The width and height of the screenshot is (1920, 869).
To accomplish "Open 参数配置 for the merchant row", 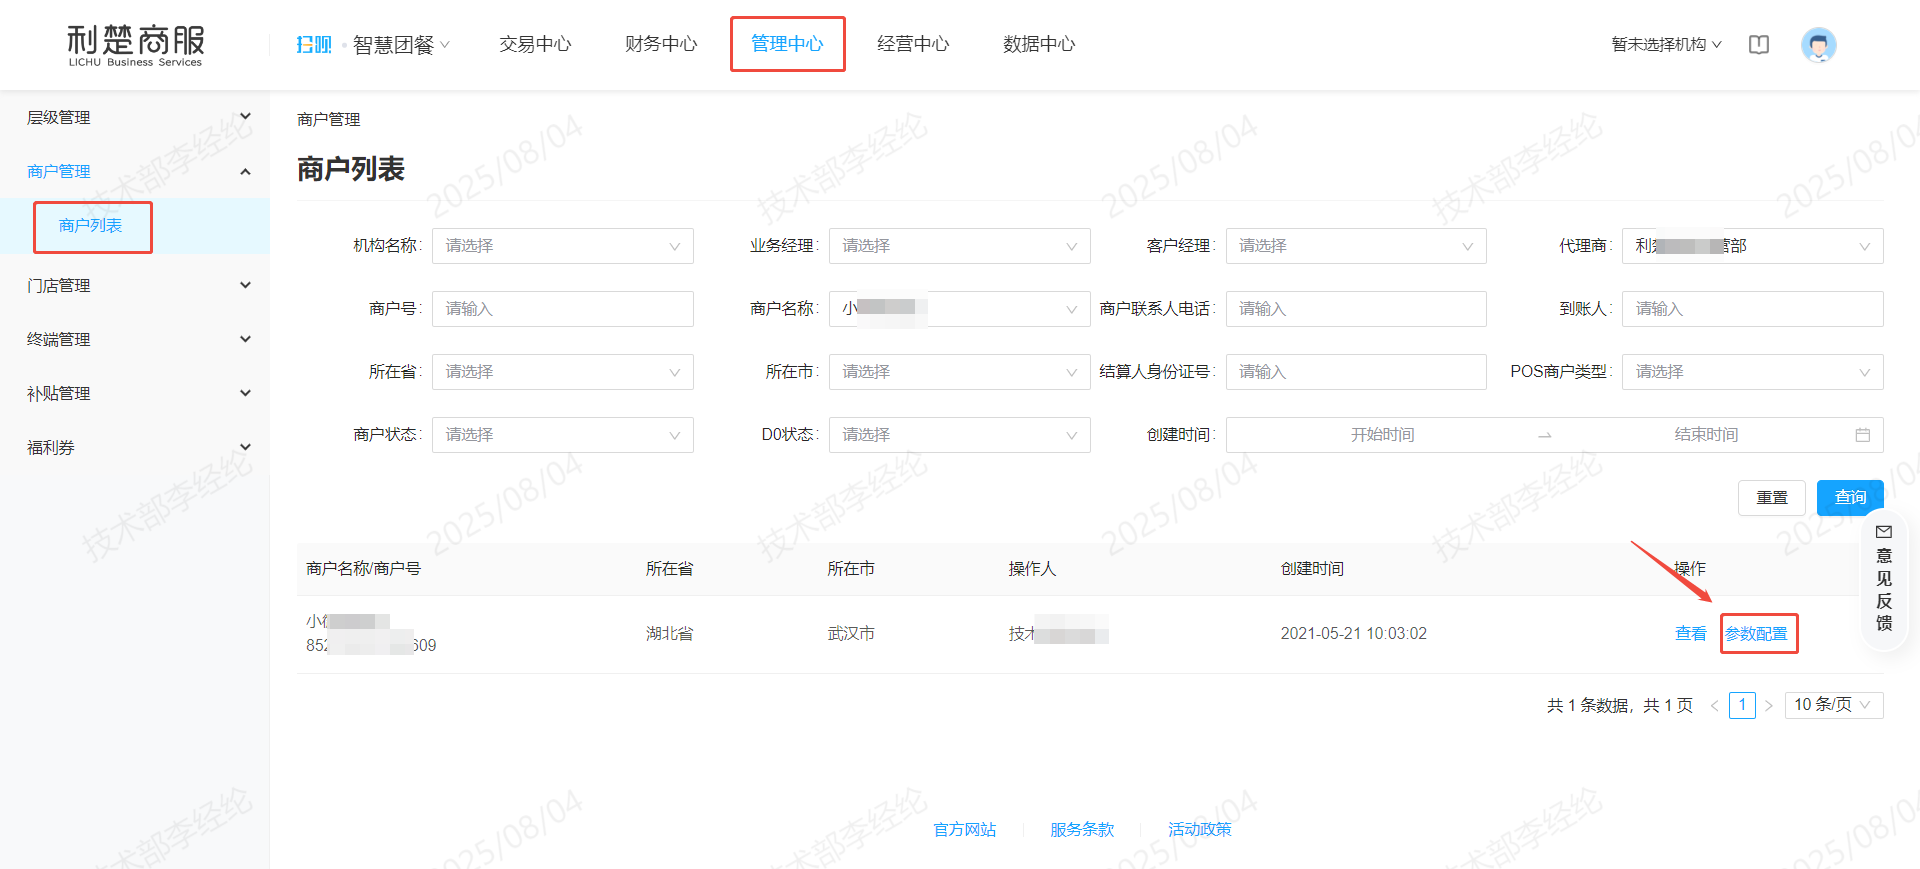I will [1757, 634].
